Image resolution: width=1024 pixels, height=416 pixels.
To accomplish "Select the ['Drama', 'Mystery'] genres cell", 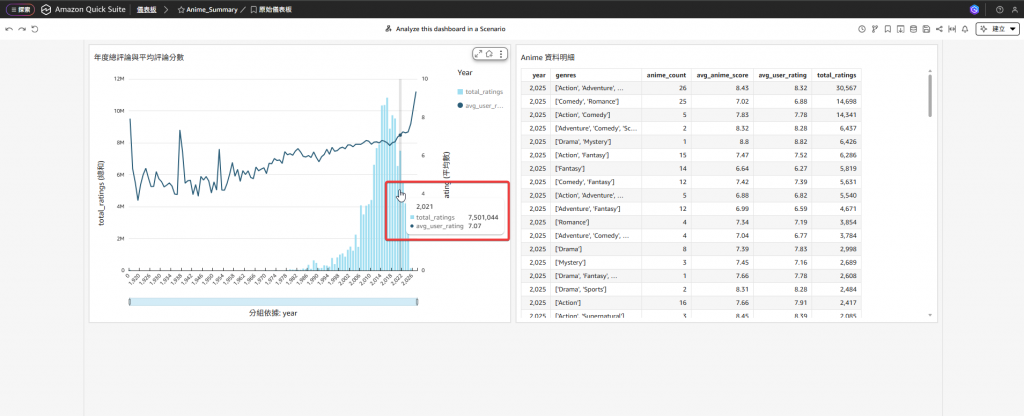I will tap(596, 142).
